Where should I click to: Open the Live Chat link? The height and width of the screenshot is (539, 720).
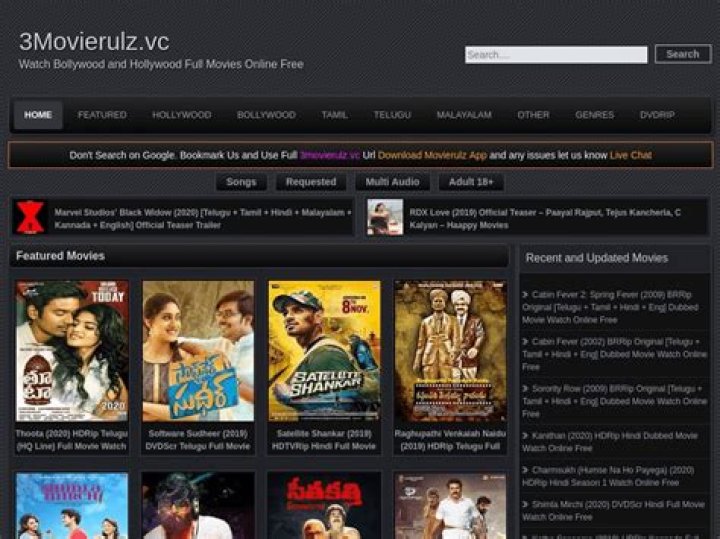click(x=630, y=155)
